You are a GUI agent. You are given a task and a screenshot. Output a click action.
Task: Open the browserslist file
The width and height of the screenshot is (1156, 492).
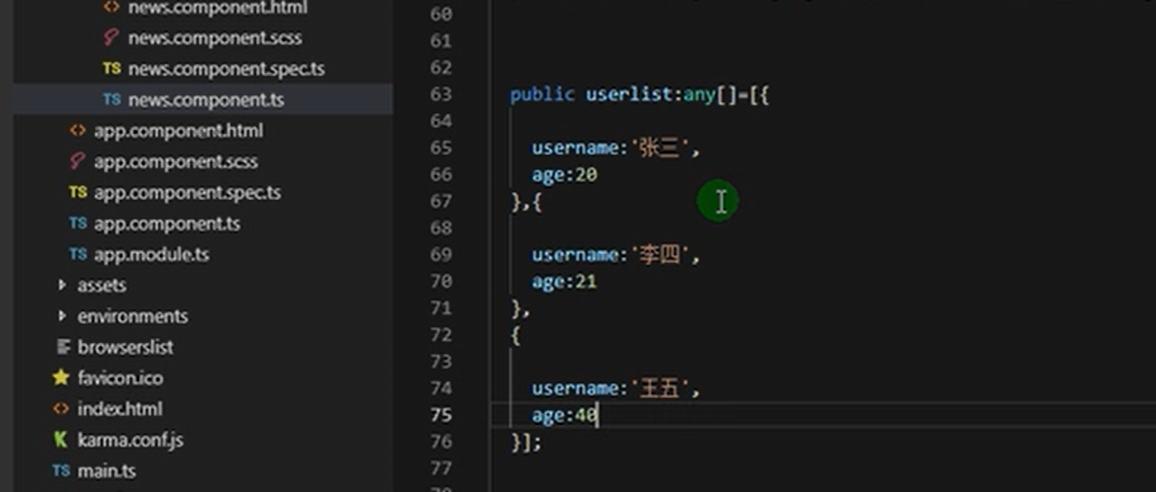pos(125,347)
